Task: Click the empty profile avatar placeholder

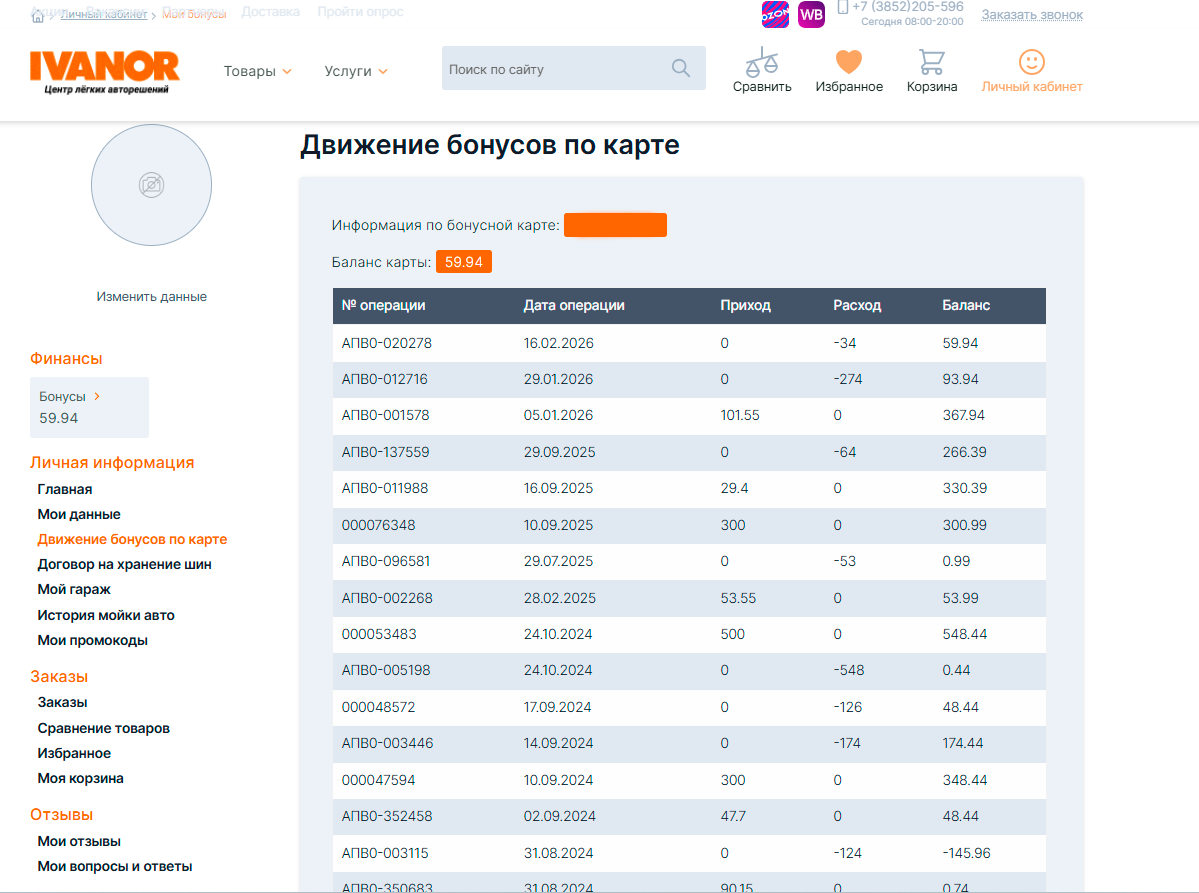Action: 151,185
